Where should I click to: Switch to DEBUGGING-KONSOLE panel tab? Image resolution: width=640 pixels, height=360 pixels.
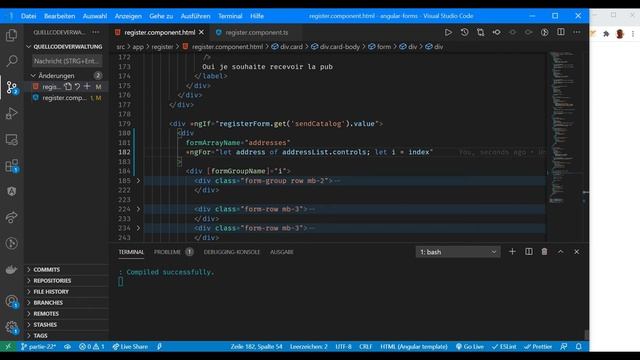(x=231, y=252)
